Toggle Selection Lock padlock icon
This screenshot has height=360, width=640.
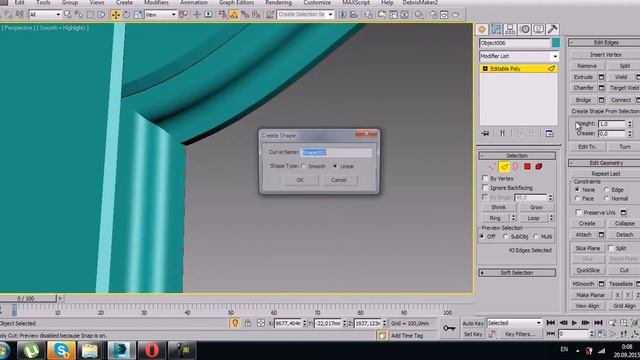tap(247, 323)
